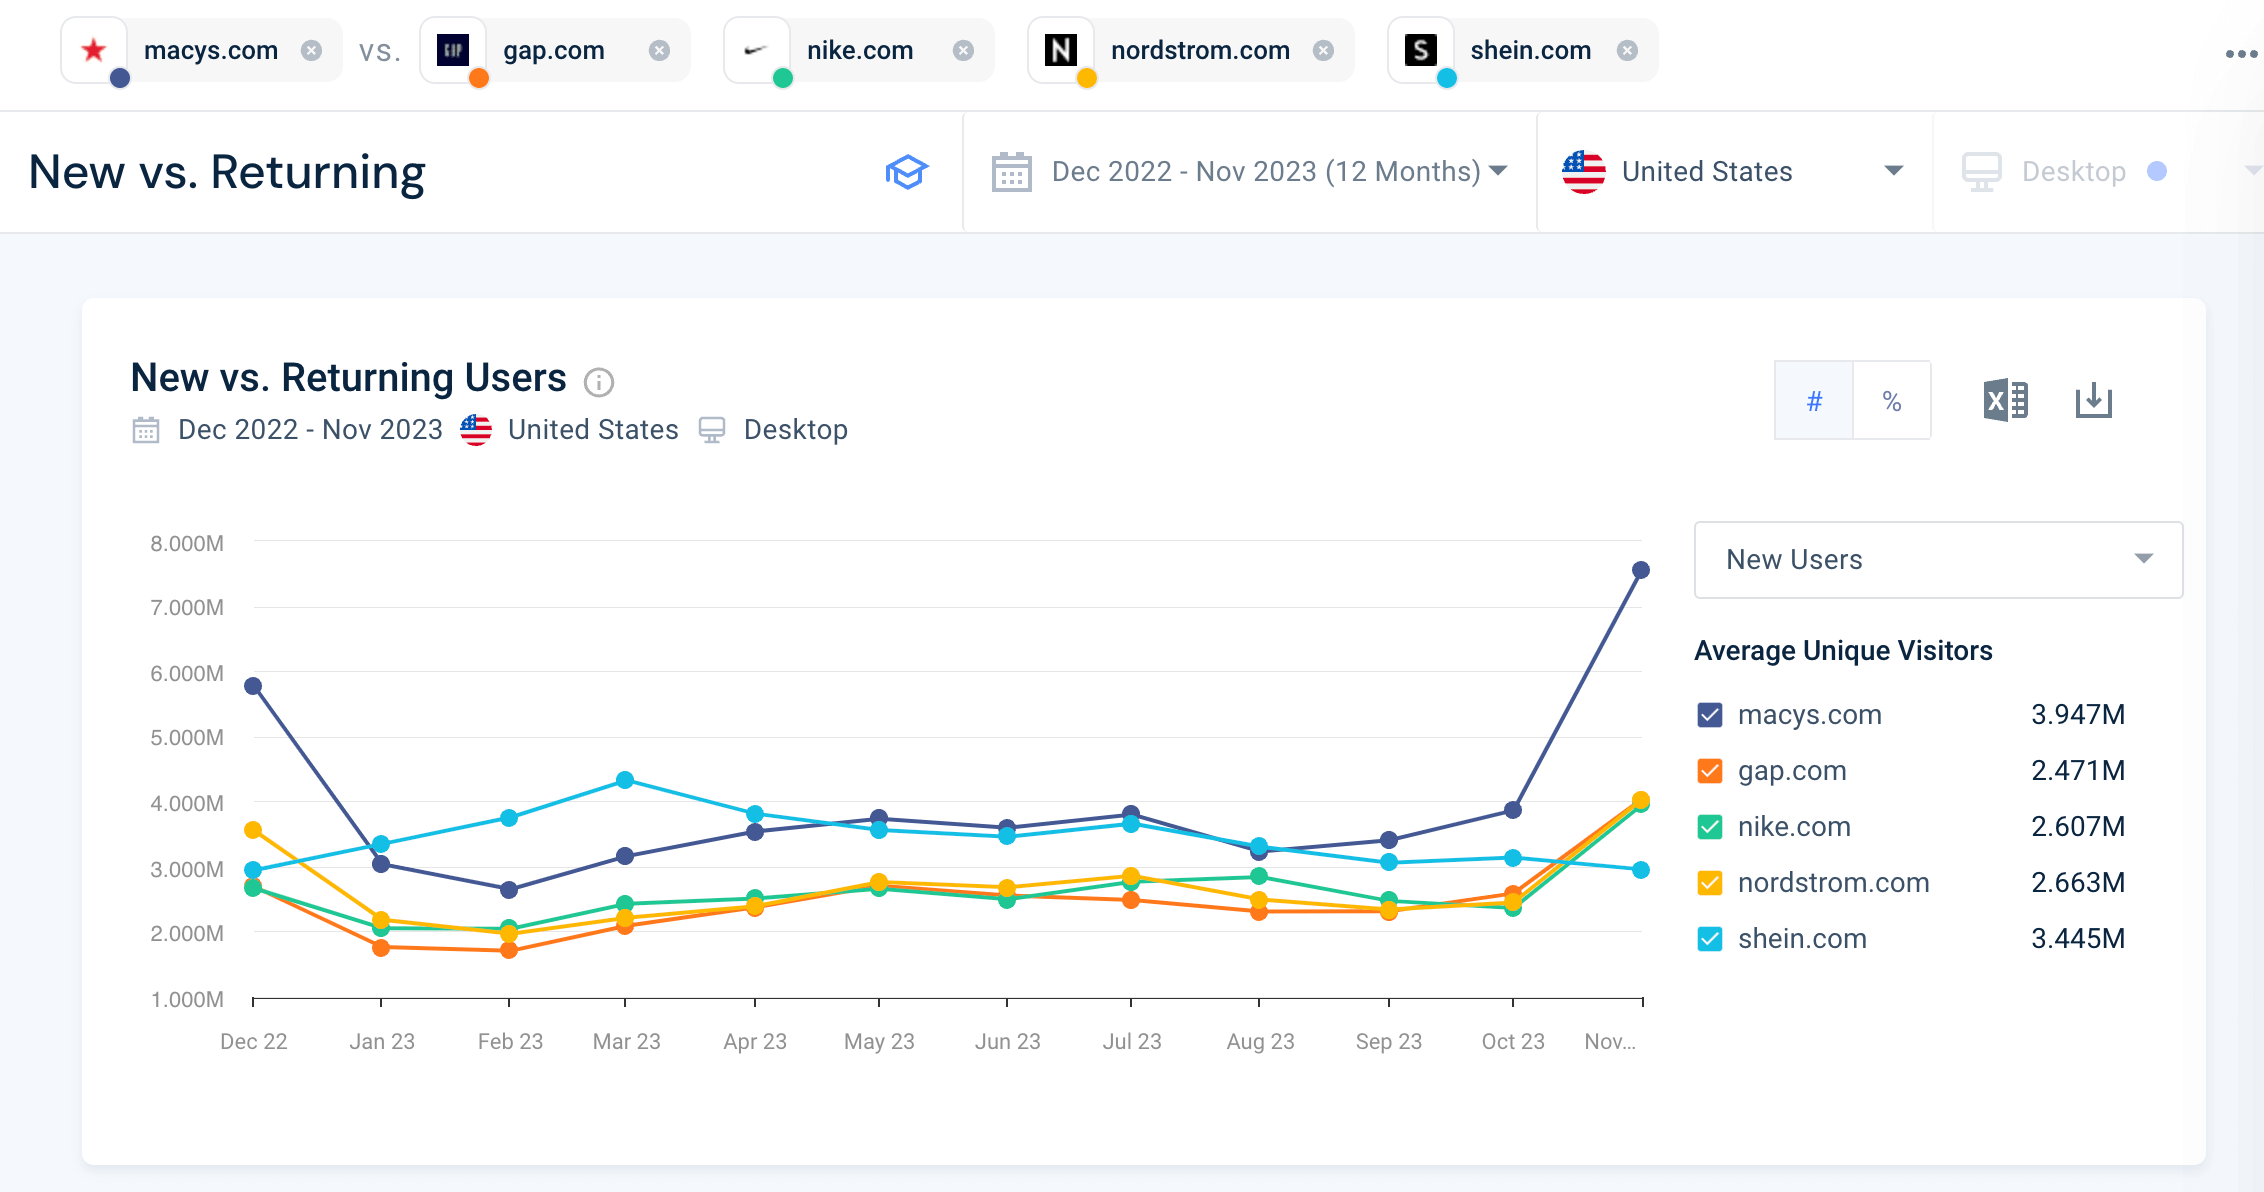The height and width of the screenshot is (1192, 2264).
Task: Switch chart to number (#) view
Action: 1814,401
